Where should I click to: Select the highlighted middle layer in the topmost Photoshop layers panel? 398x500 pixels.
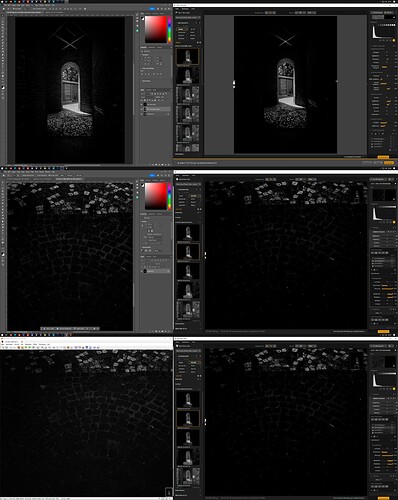pos(156,109)
